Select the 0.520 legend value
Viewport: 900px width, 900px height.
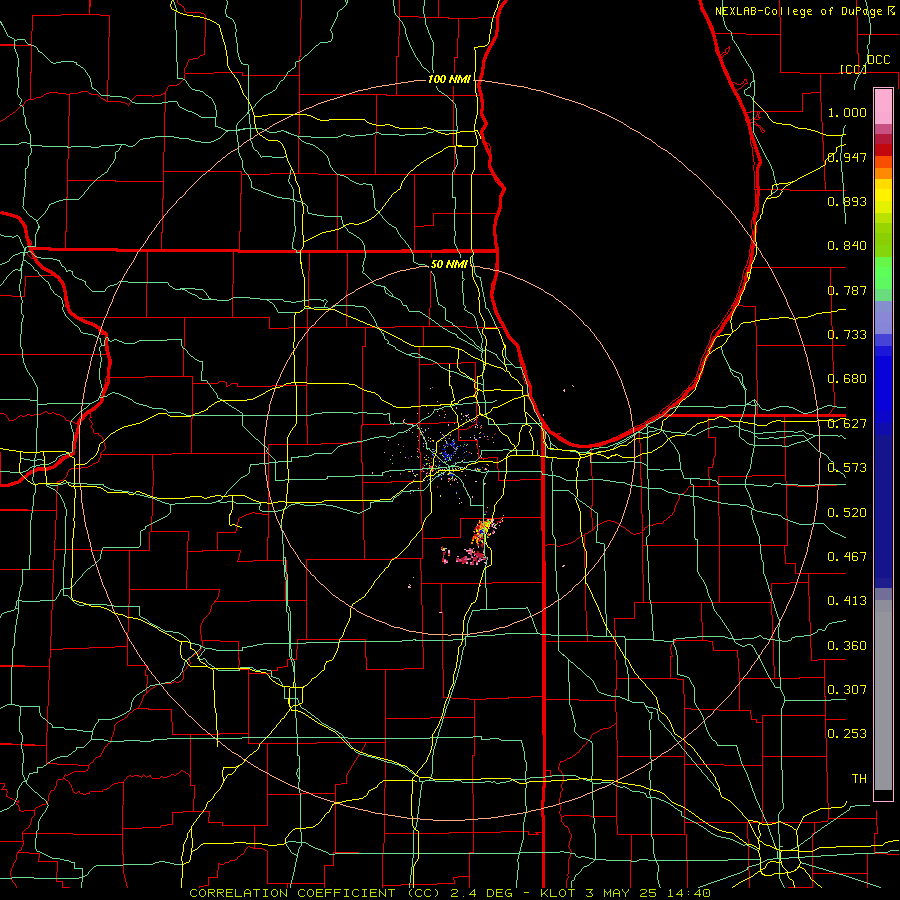click(x=847, y=513)
